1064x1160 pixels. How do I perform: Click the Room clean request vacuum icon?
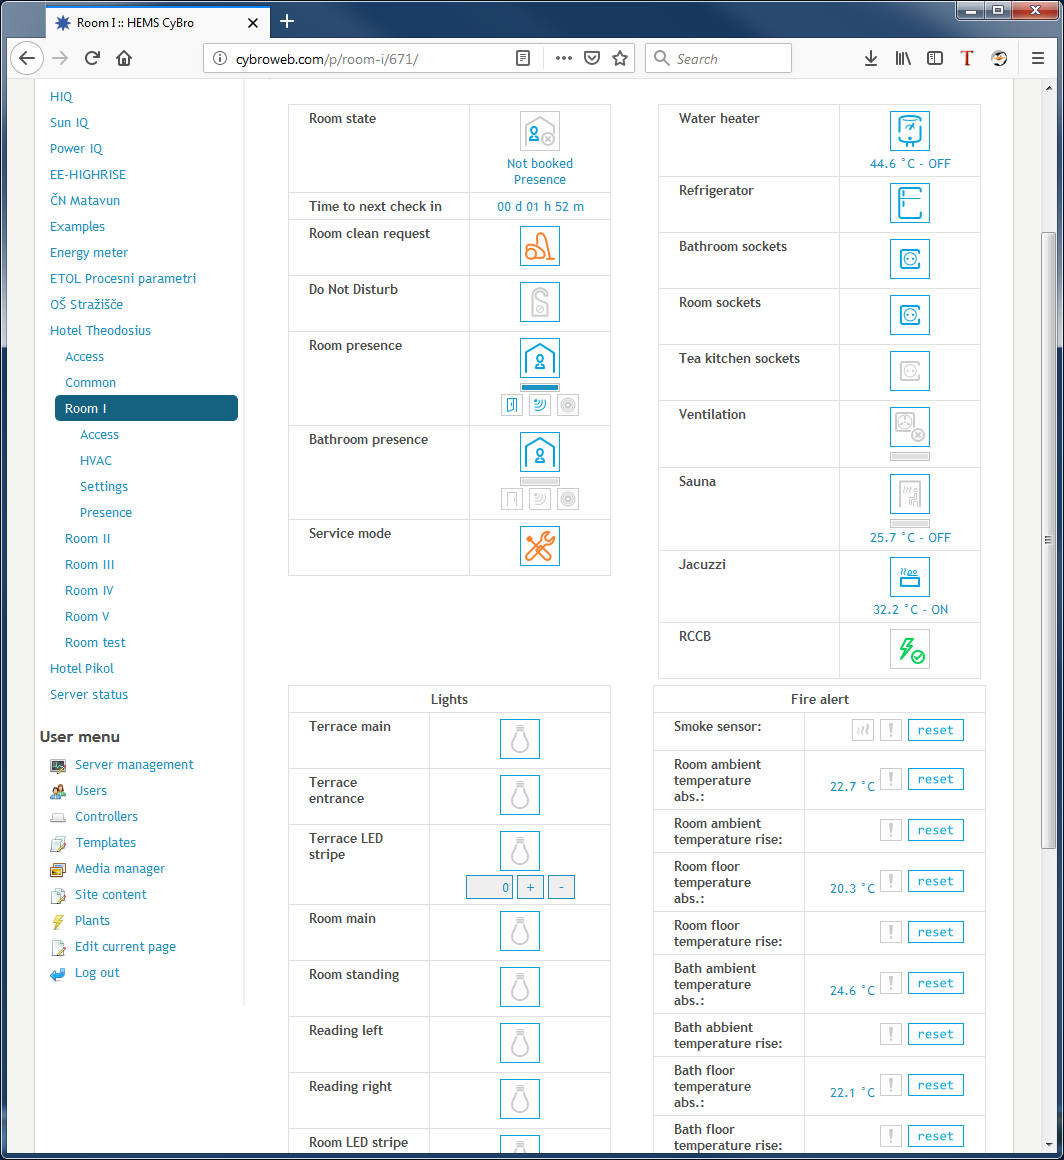[x=539, y=246]
